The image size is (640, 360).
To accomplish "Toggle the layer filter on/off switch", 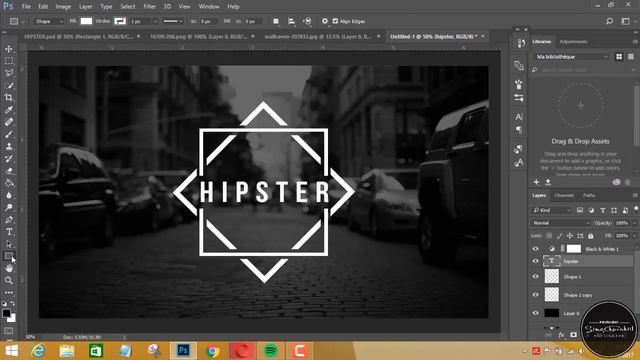I will (x=636, y=209).
